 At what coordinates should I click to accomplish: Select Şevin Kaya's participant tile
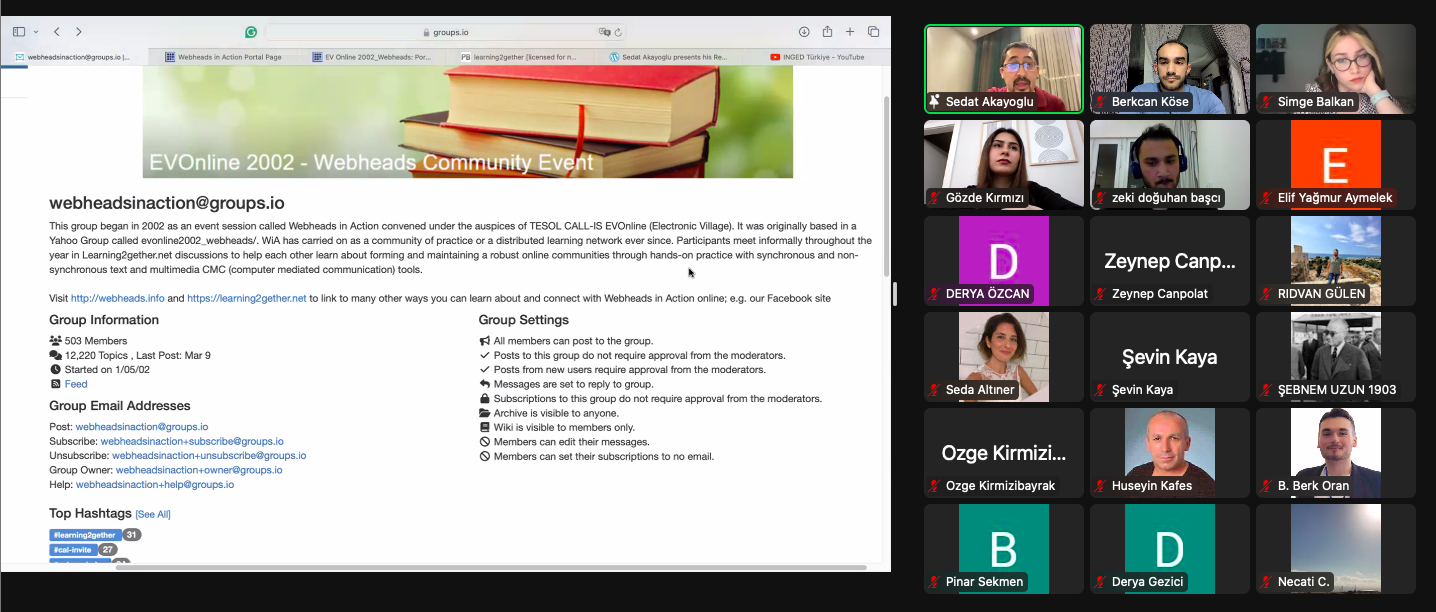1170,357
